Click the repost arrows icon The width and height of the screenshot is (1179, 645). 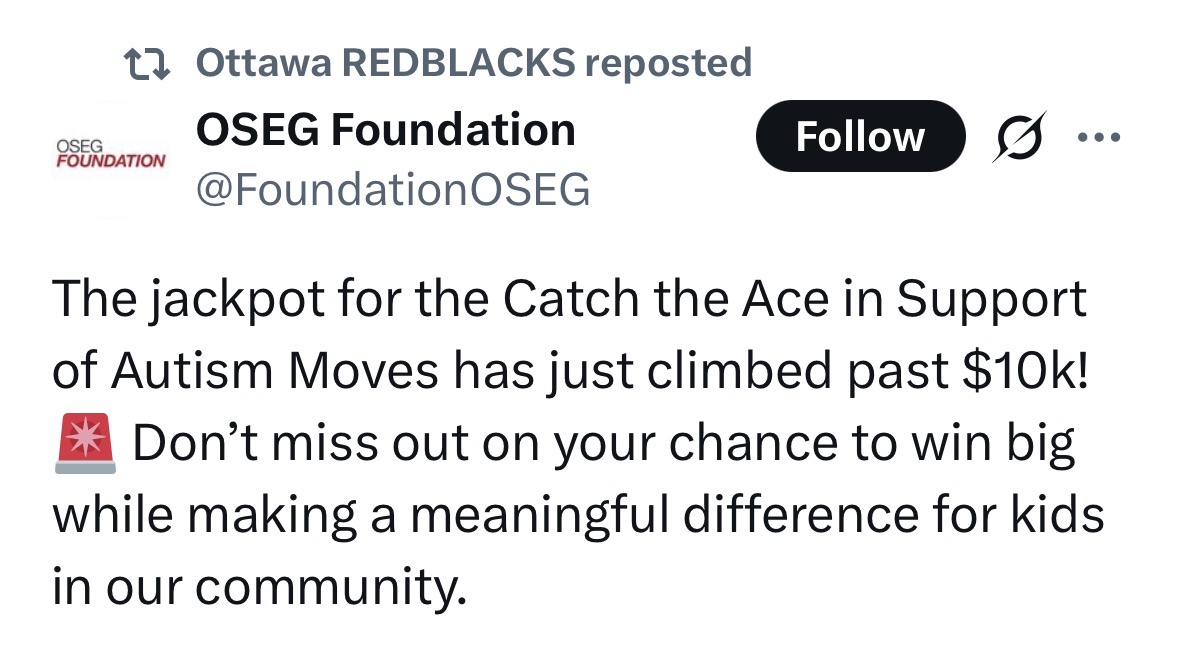click(x=145, y=63)
